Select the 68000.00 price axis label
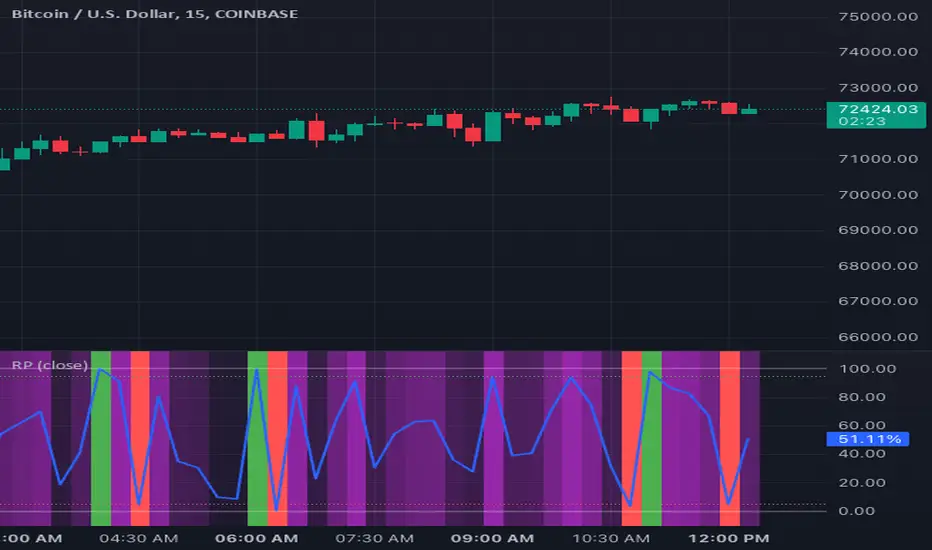 [x=878, y=266]
